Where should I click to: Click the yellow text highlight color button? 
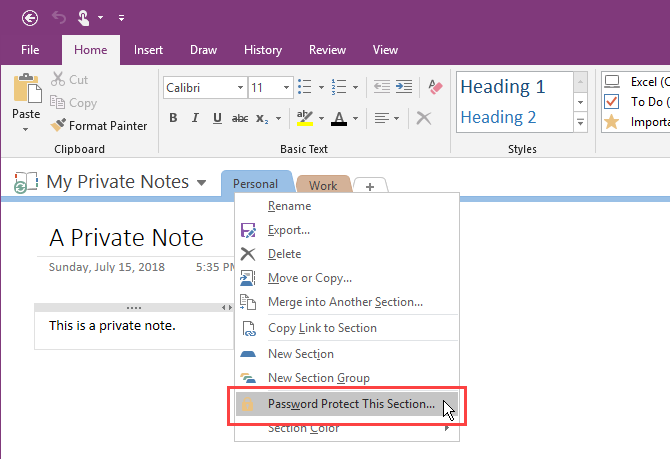(302, 118)
